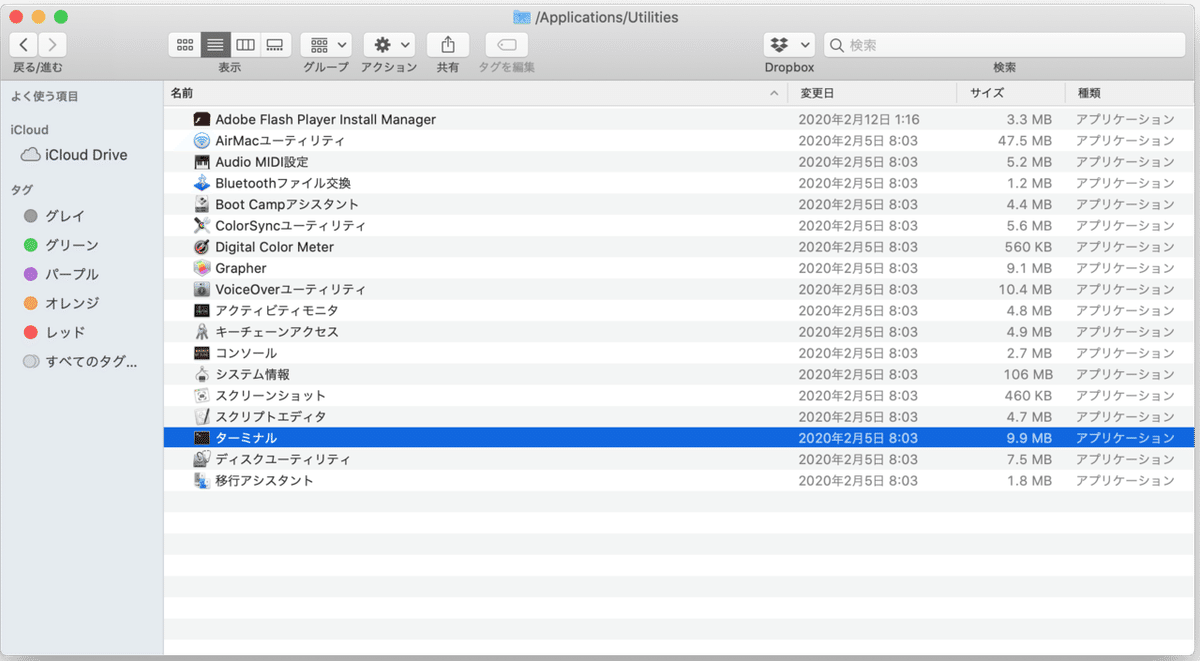
Task: Open the アクション gear dropdown
Action: coord(389,45)
